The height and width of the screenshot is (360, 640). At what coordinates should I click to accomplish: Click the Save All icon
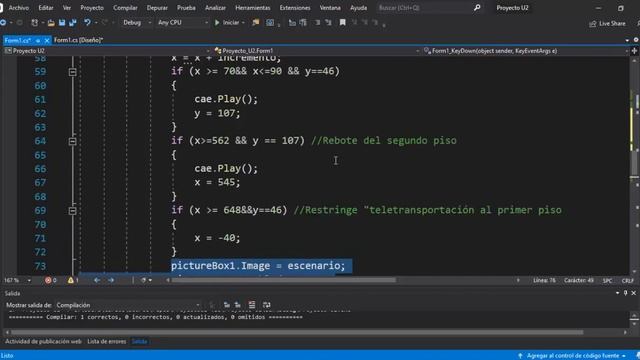(x=73, y=23)
